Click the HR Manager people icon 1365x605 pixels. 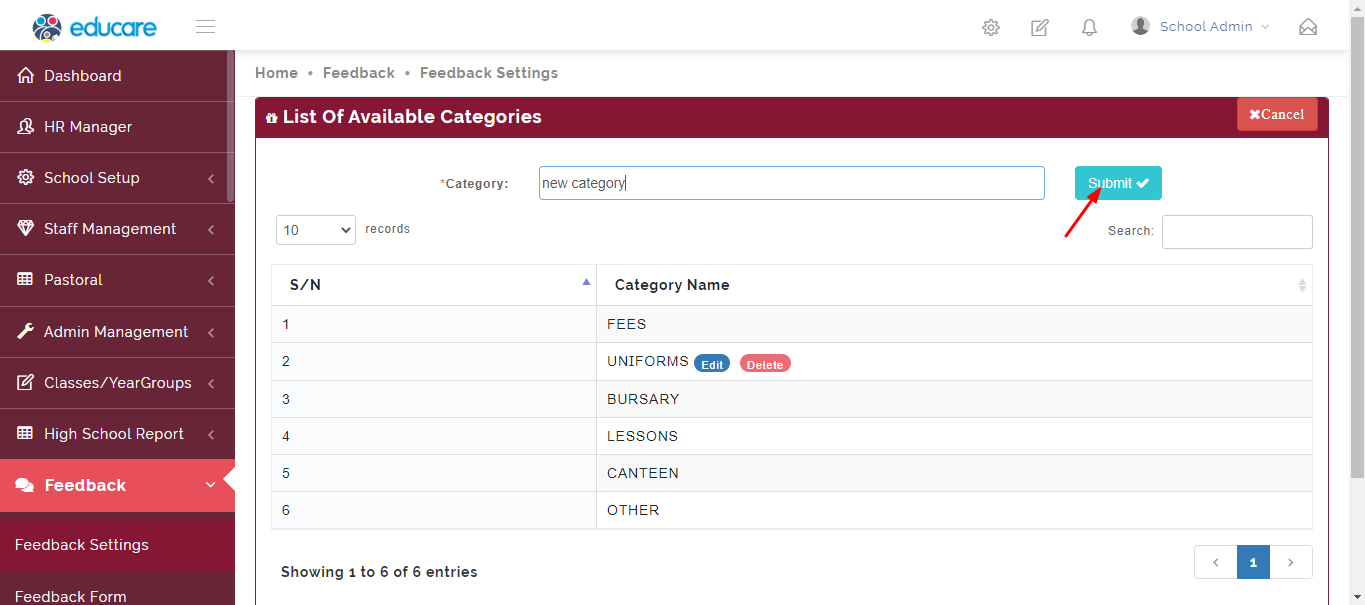click(x=26, y=127)
